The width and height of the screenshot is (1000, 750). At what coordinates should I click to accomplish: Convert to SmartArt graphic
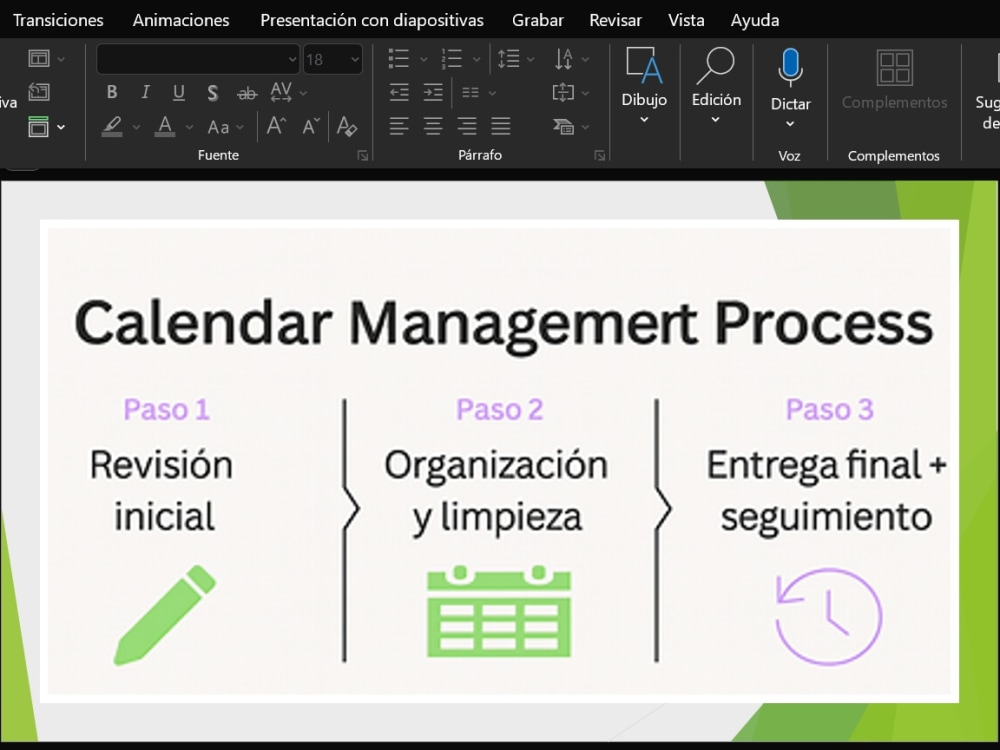[571, 126]
